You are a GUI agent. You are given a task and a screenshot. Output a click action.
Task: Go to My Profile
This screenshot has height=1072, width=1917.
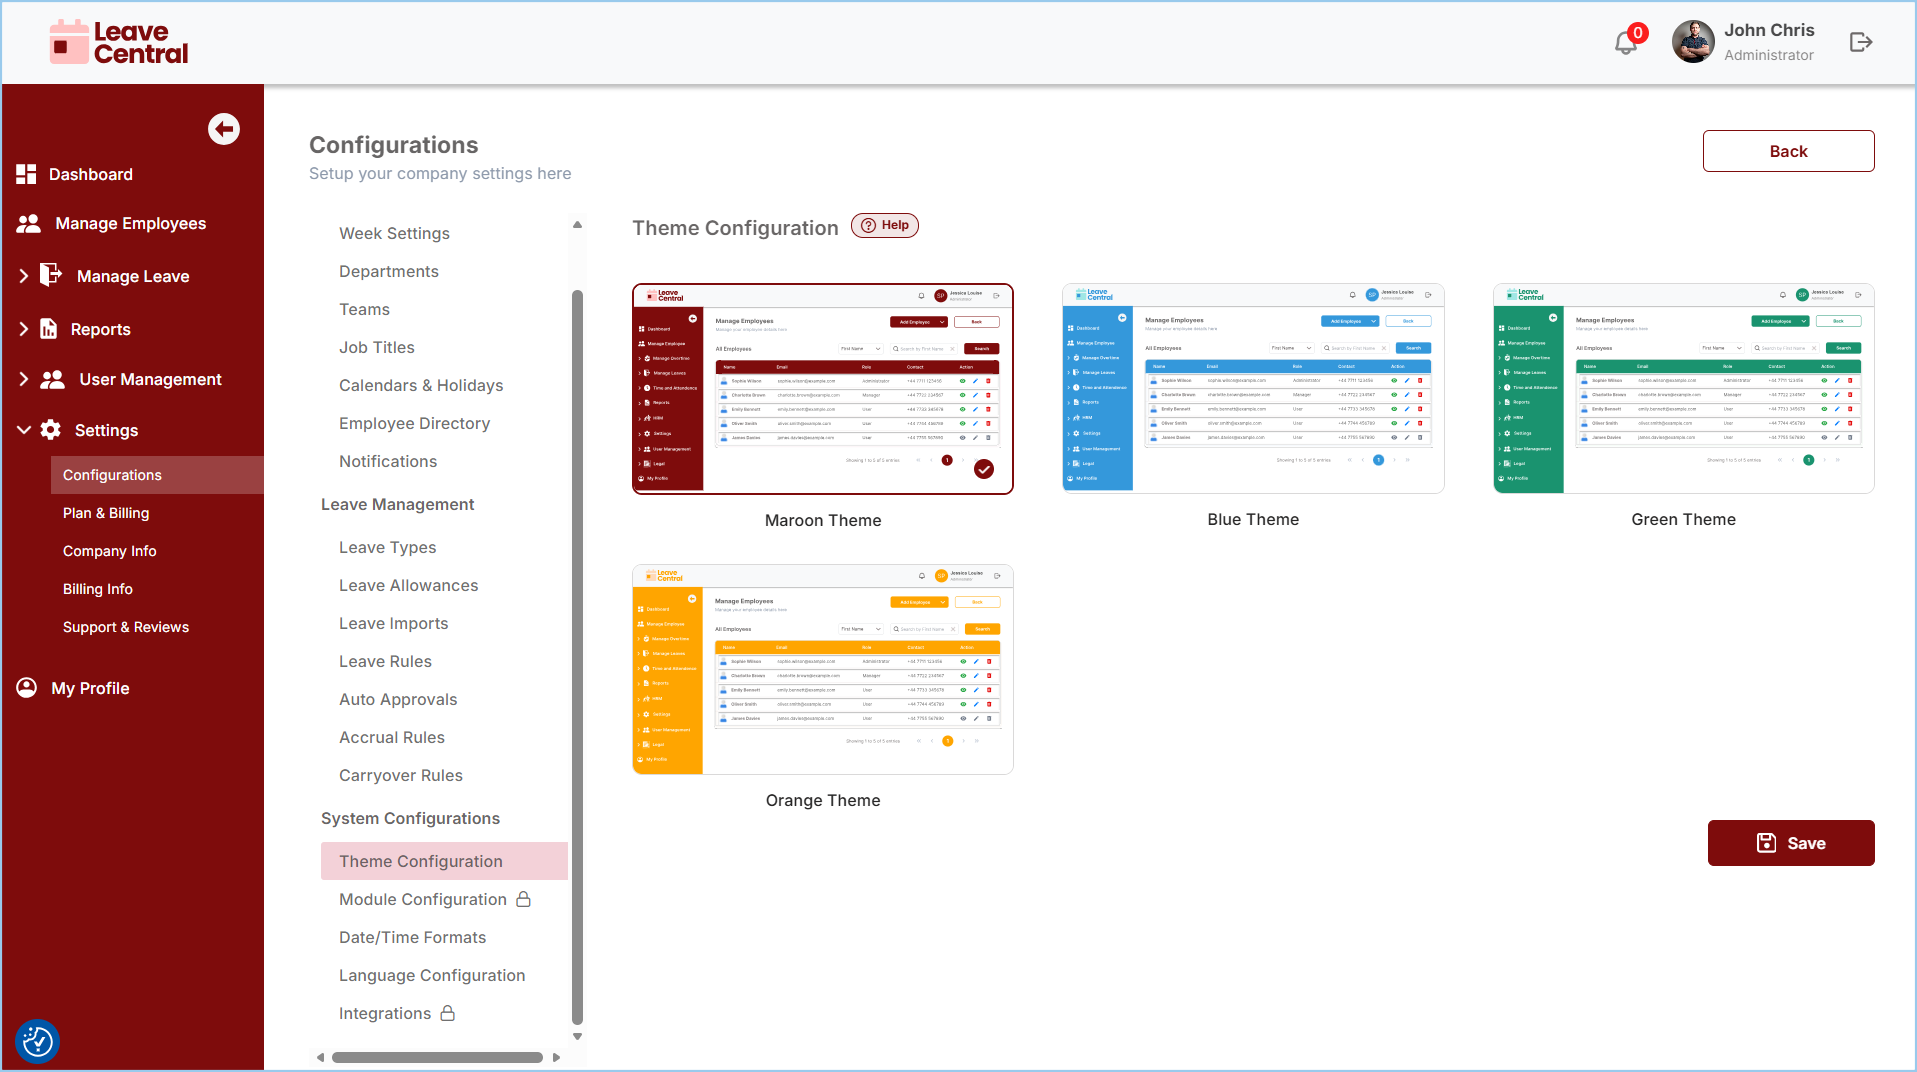pos(90,688)
